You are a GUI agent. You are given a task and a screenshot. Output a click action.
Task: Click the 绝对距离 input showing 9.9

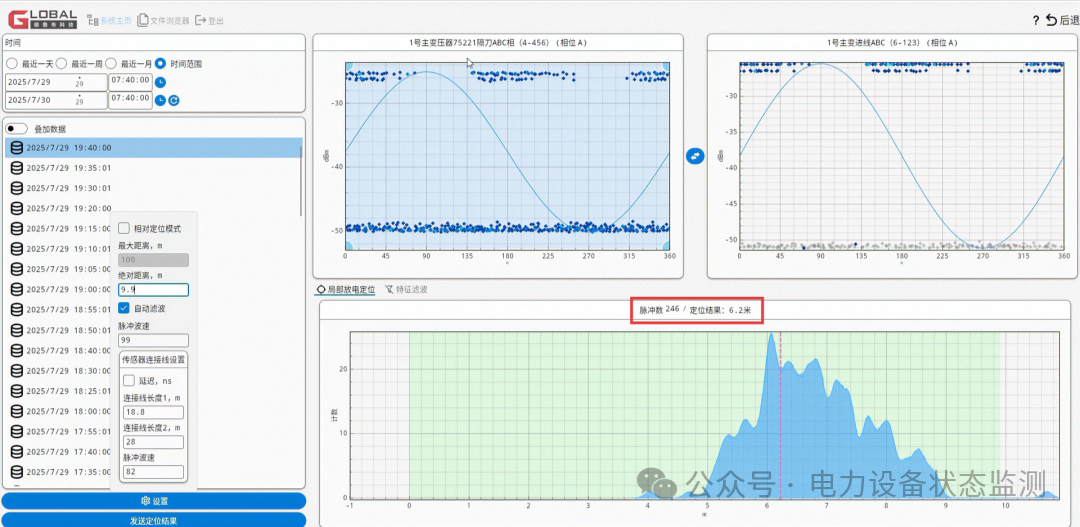coord(154,290)
